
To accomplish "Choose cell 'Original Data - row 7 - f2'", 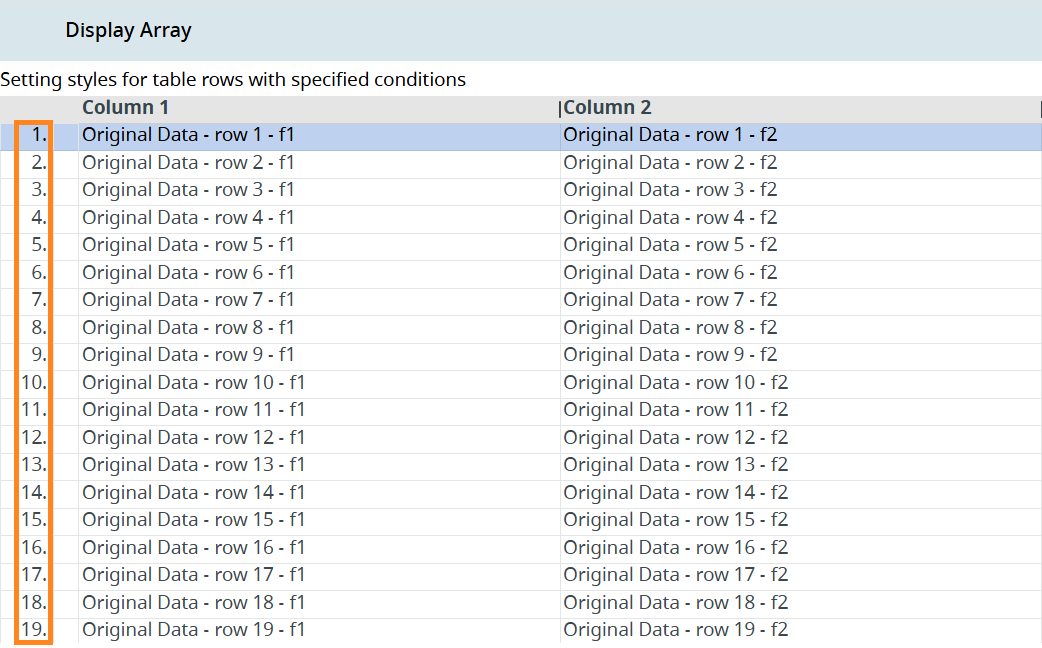I will click(x=670, y=300).
